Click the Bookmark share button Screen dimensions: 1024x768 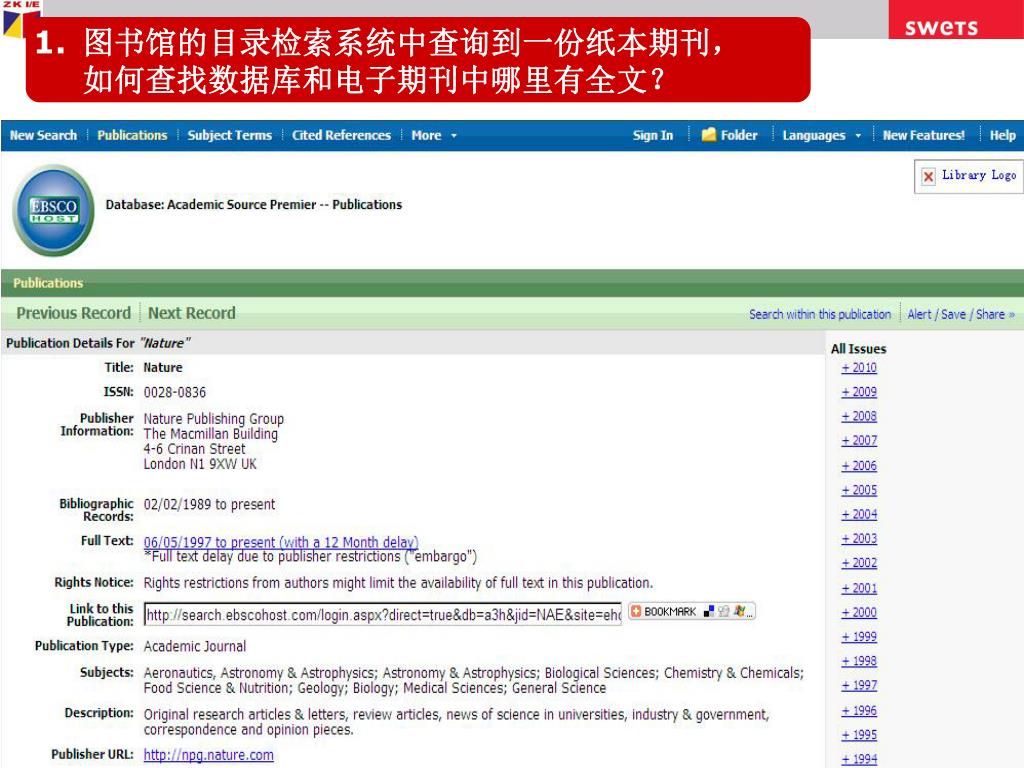pos(691,612)
